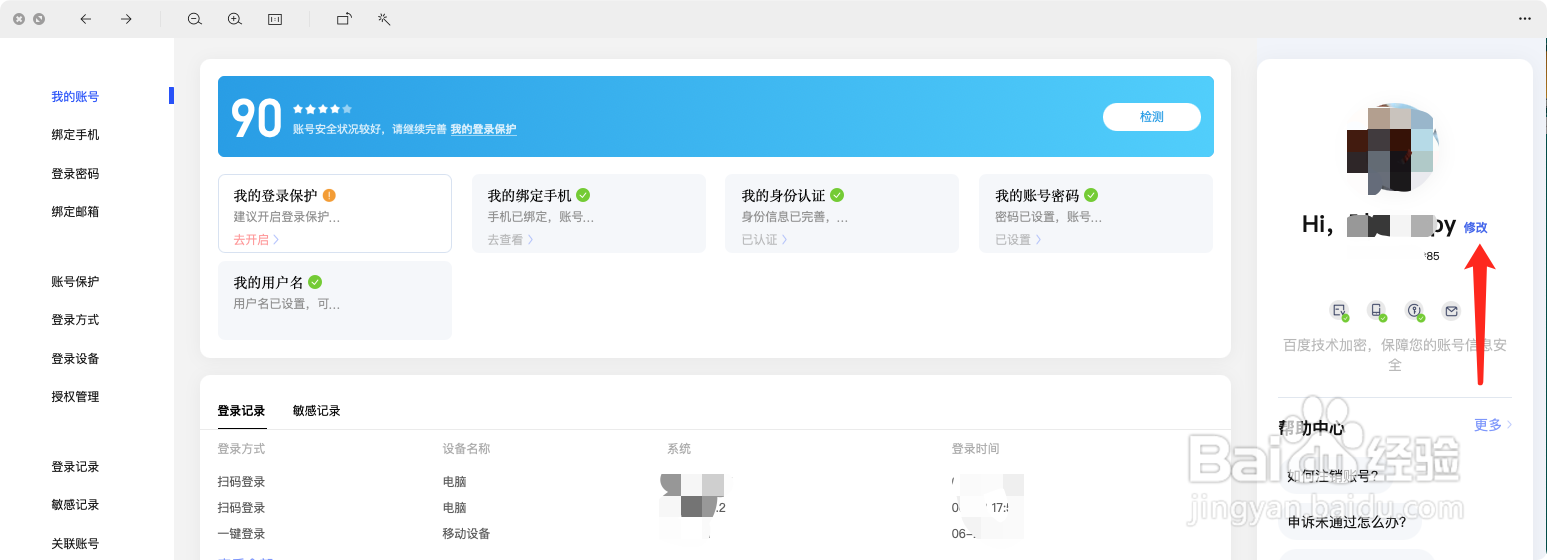Open 绑定邮箱 in sidebar
Image resolution: width=1547 pixels, height=560 pixels.
(x=75, y=212)
